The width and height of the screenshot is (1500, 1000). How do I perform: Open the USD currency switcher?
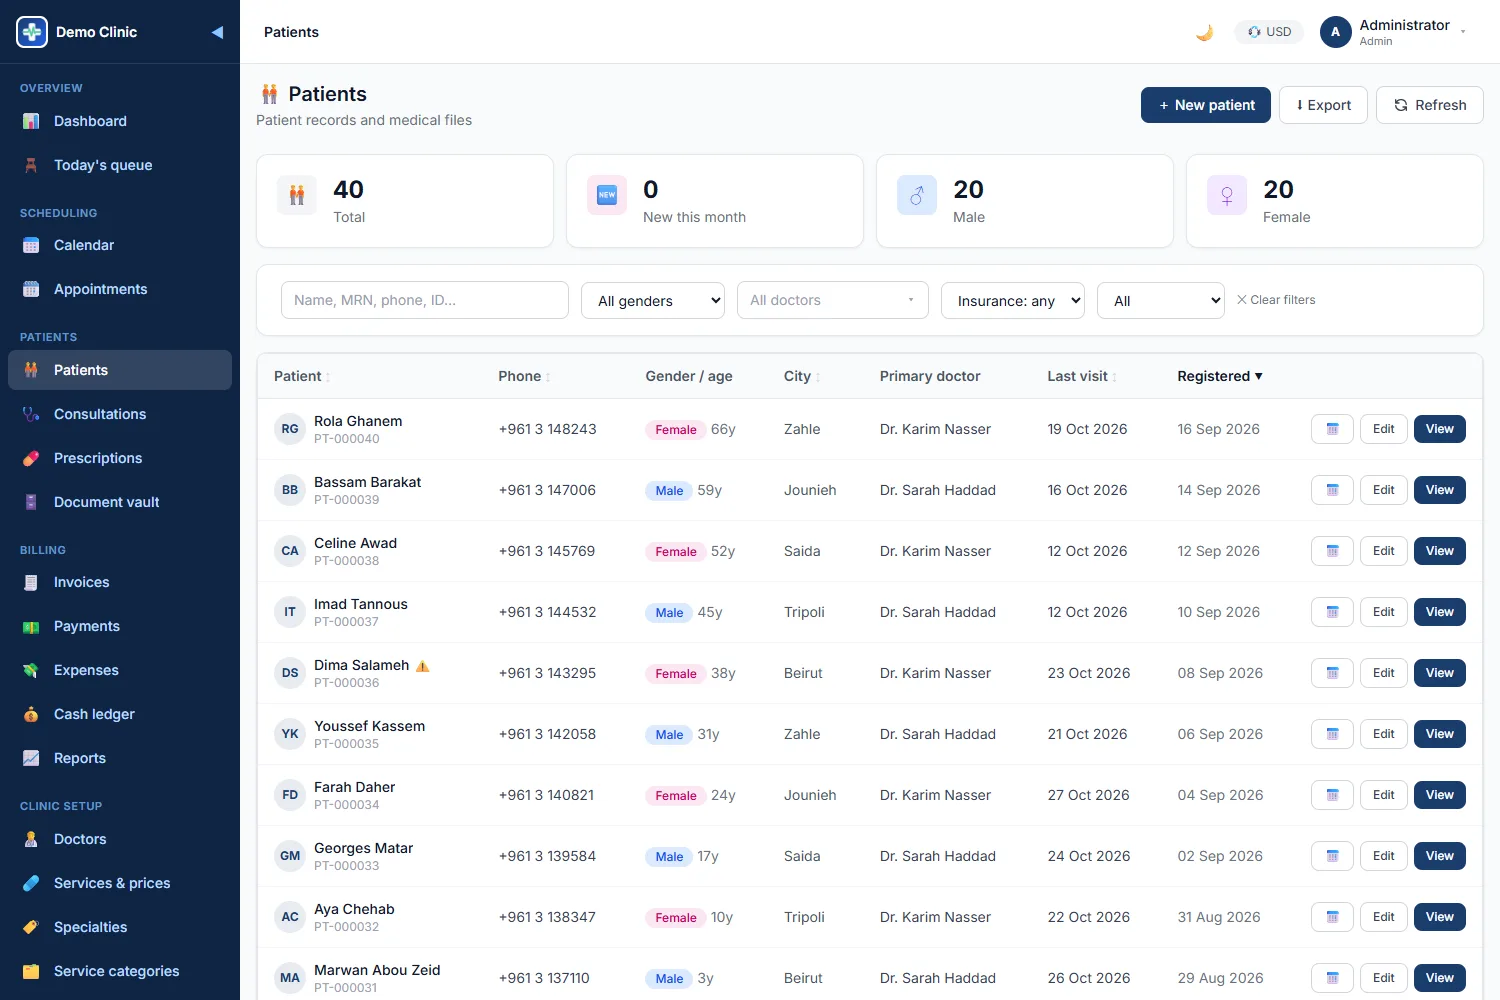tap(1269, 32)
